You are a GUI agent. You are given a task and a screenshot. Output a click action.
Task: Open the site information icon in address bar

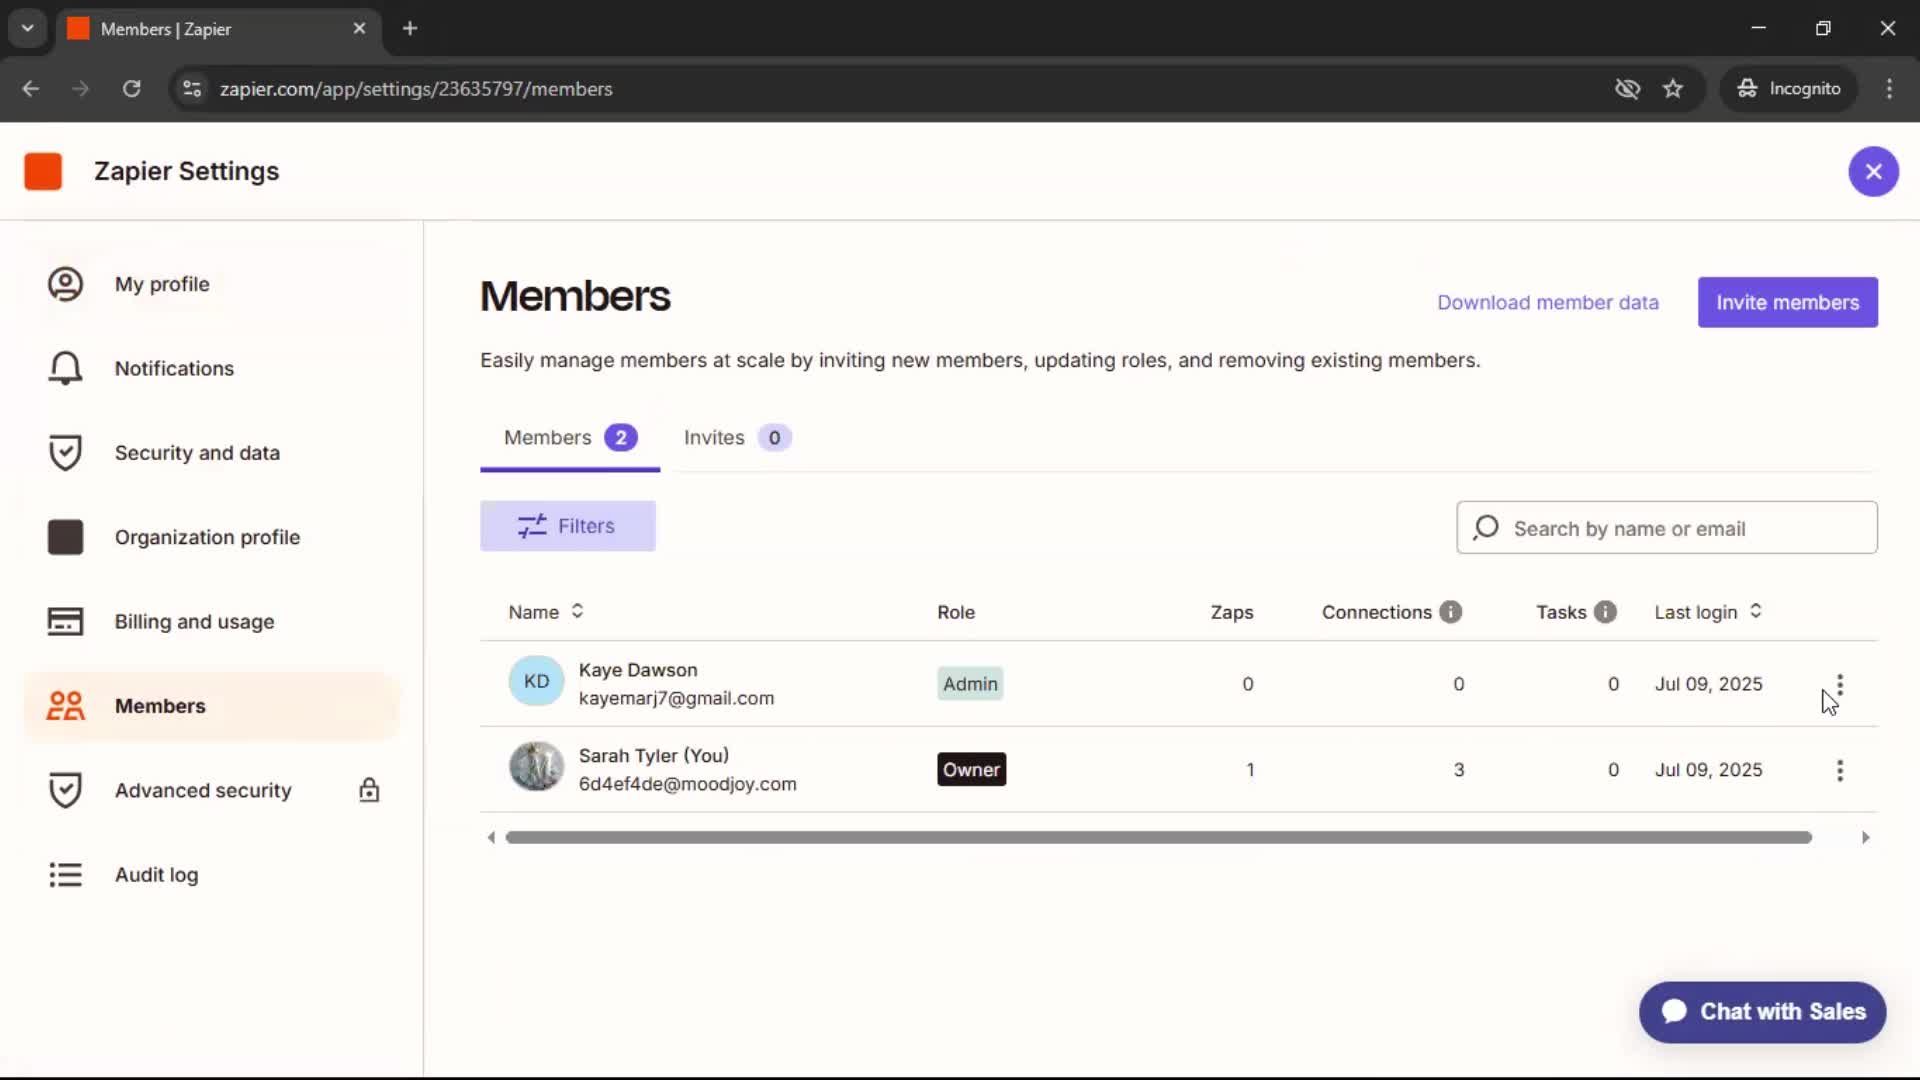pos(192,88)
